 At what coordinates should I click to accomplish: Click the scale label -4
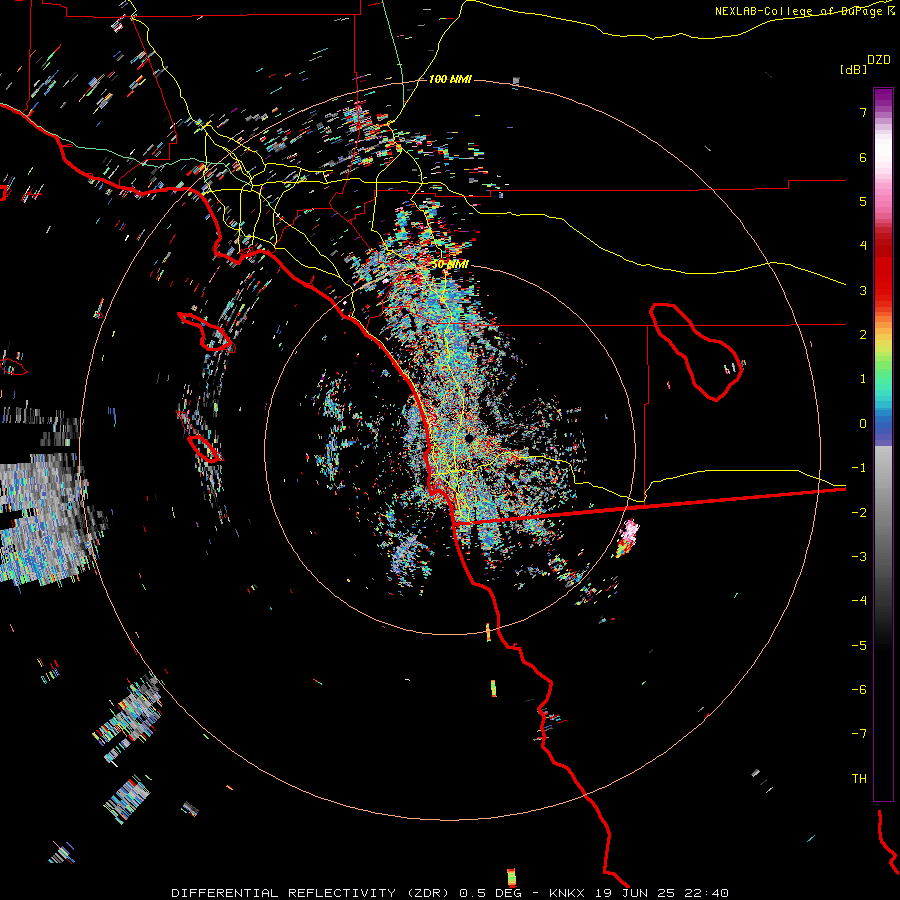click(x=859, y=600)
